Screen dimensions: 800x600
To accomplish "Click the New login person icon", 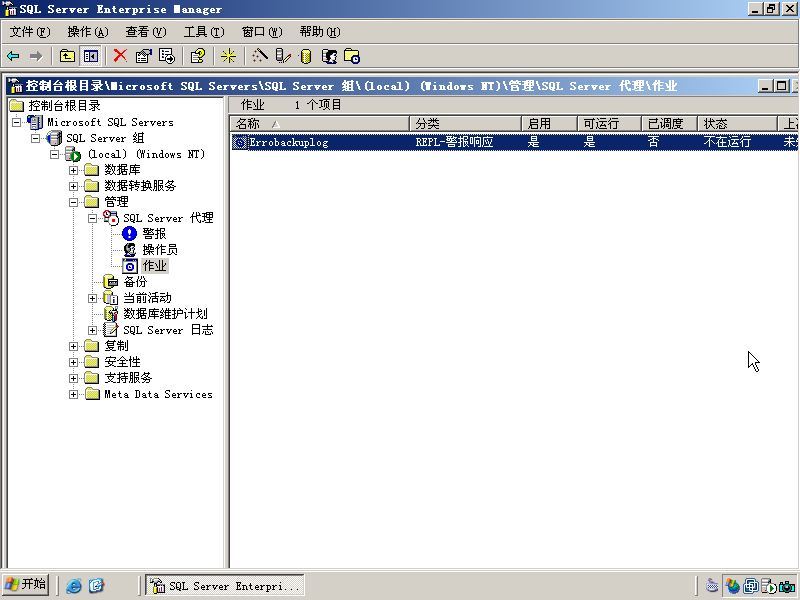I will pos(330,56).
